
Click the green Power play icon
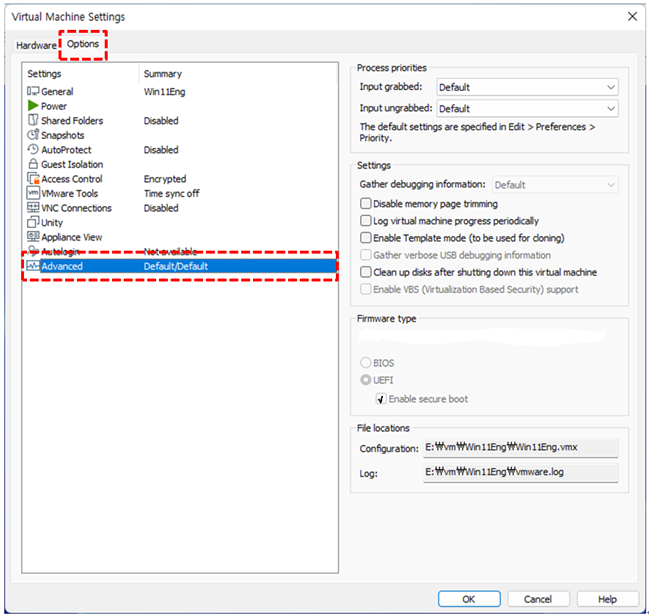(33, 106)
